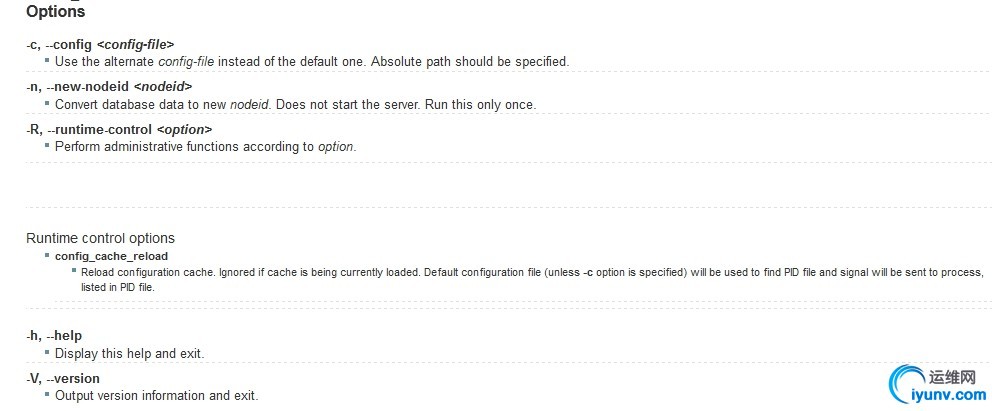Click the bullet before config_cache_reload
The width and height of the screenshot is (992, 411).
coord(46,256)
